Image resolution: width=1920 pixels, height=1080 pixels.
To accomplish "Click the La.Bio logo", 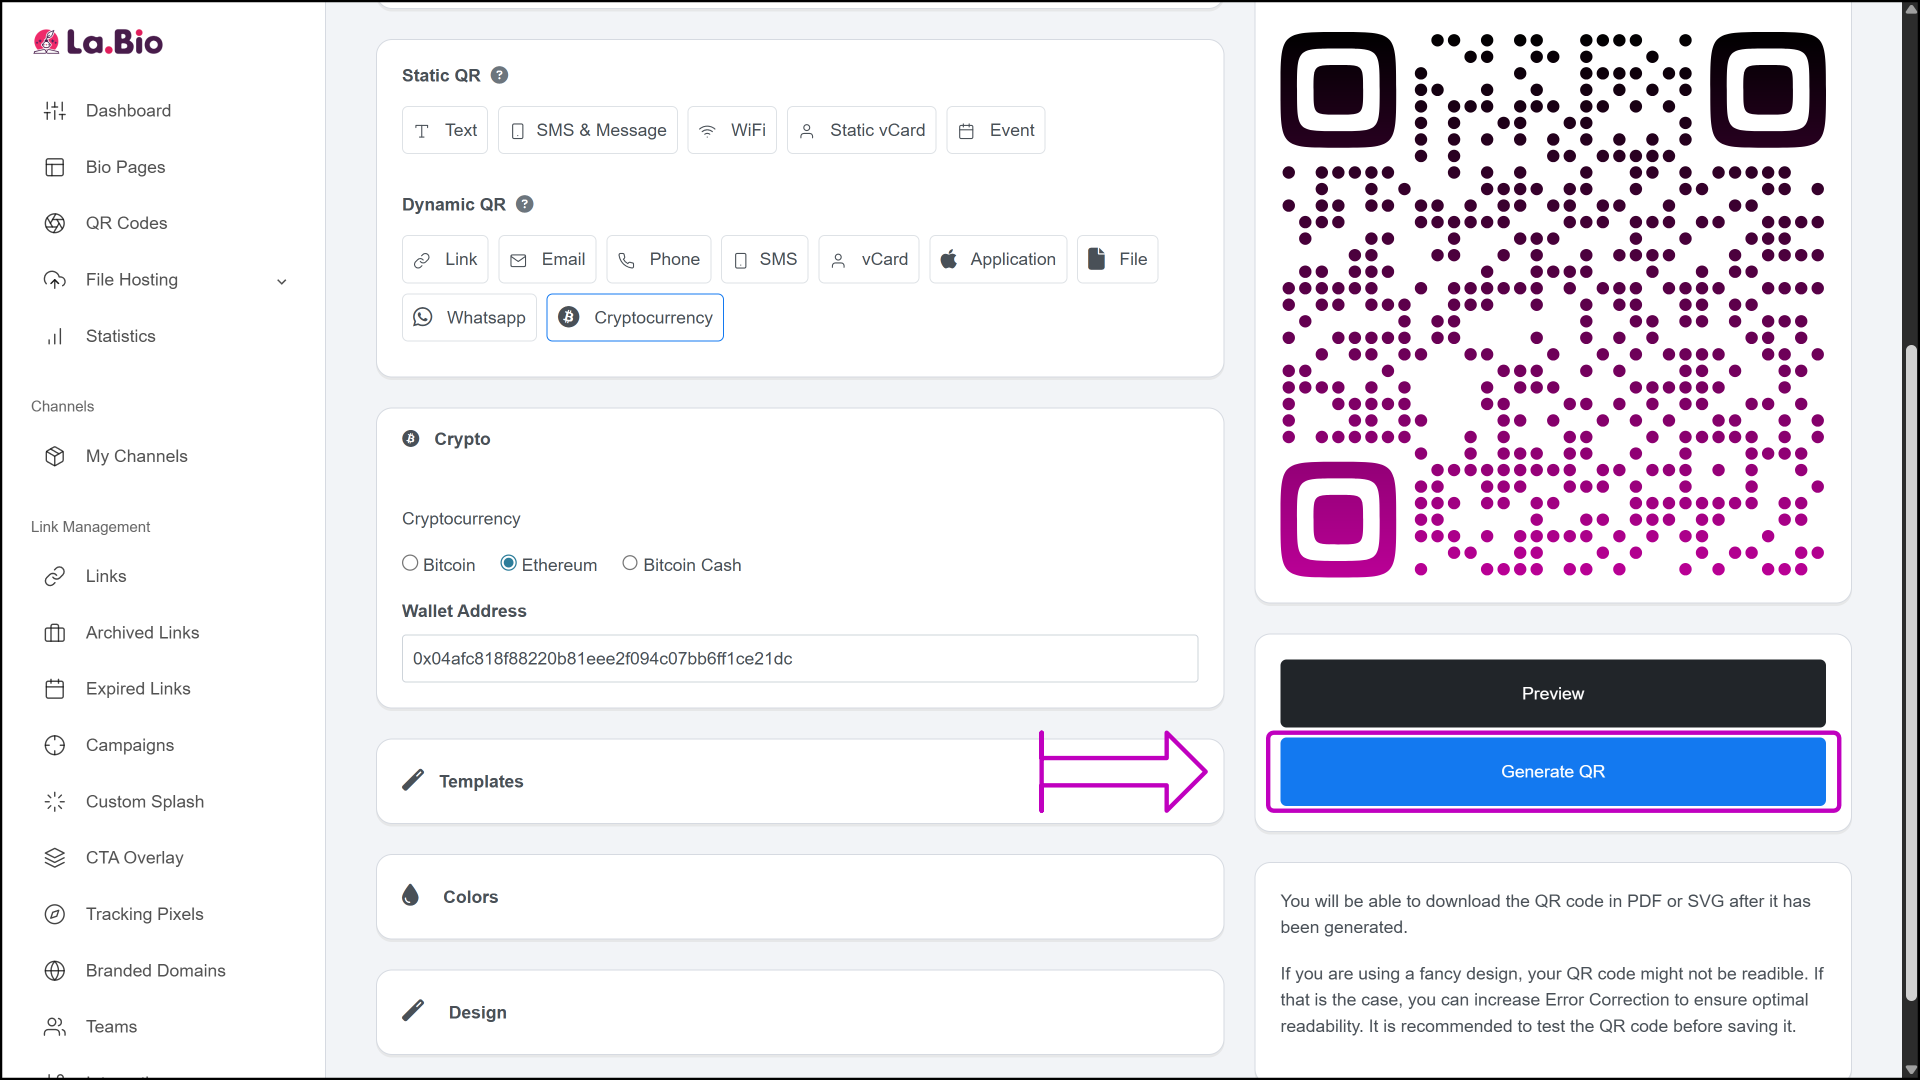I will click(x=98, y=42).
